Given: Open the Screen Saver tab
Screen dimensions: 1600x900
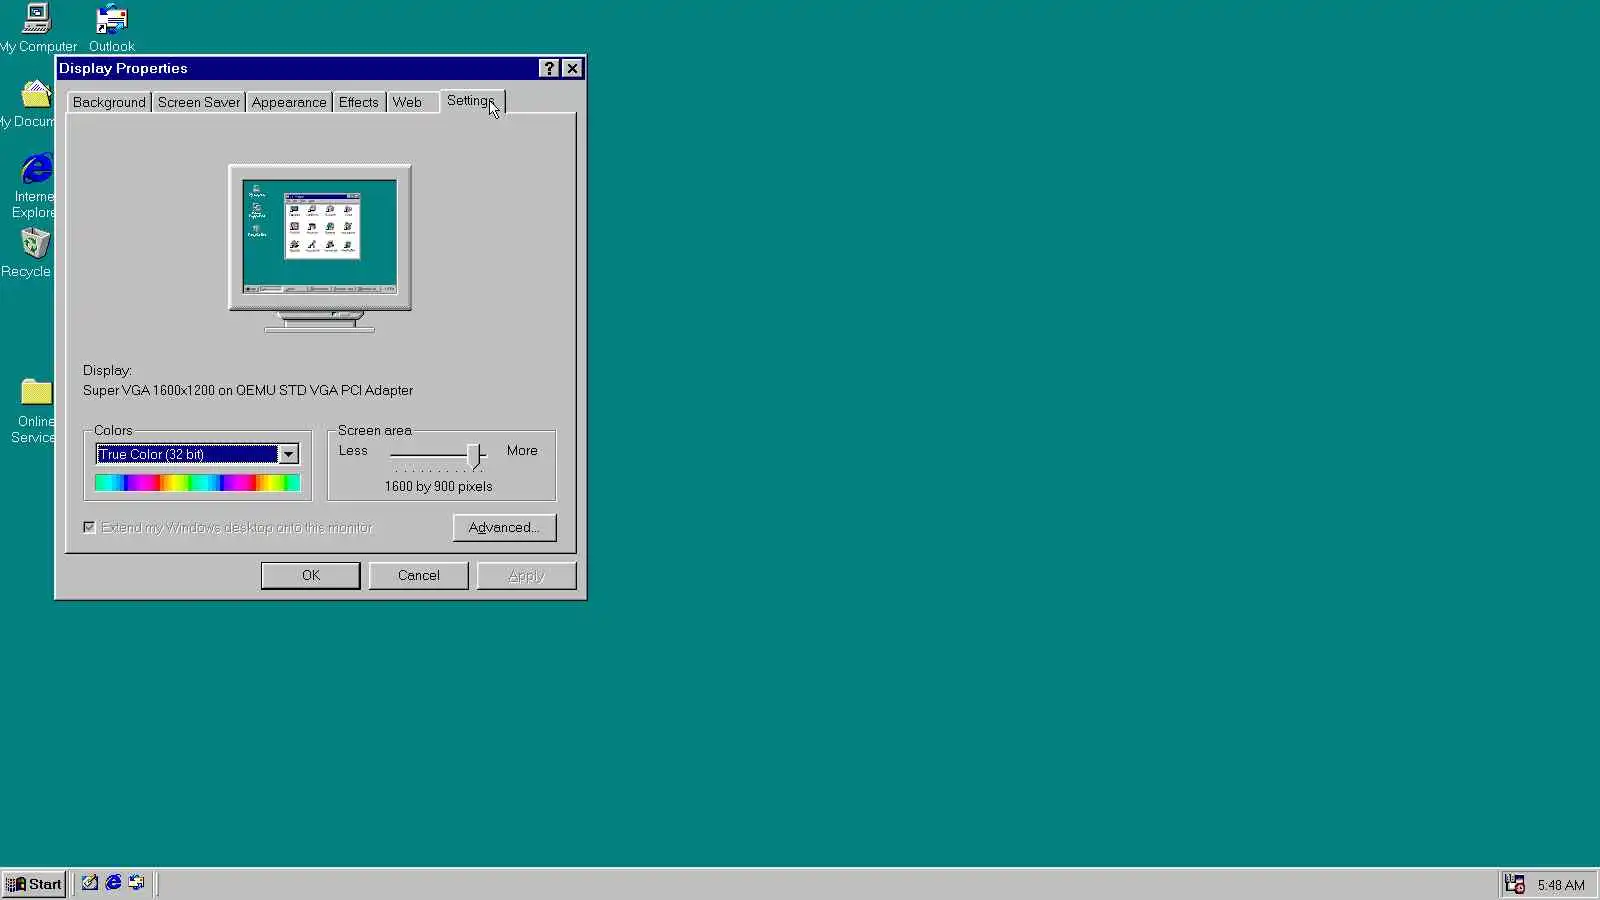Looking at the screenshot, I should 199,102.
